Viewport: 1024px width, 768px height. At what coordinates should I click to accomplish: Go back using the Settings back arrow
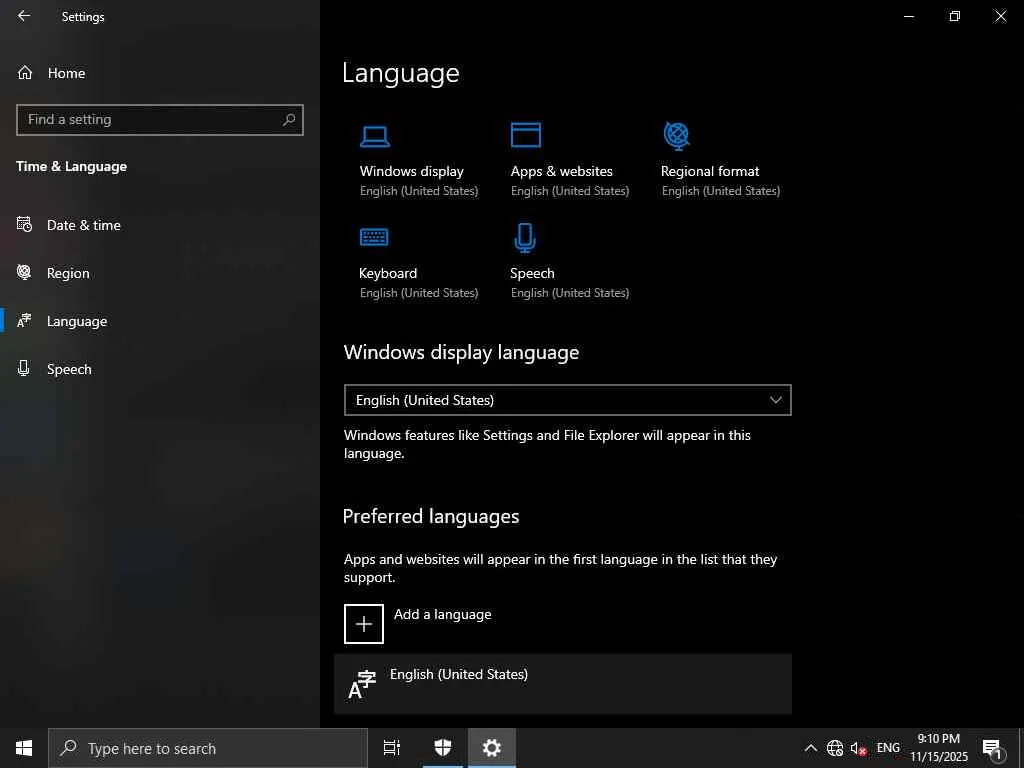pyautogui.click(x=24, y=16)
